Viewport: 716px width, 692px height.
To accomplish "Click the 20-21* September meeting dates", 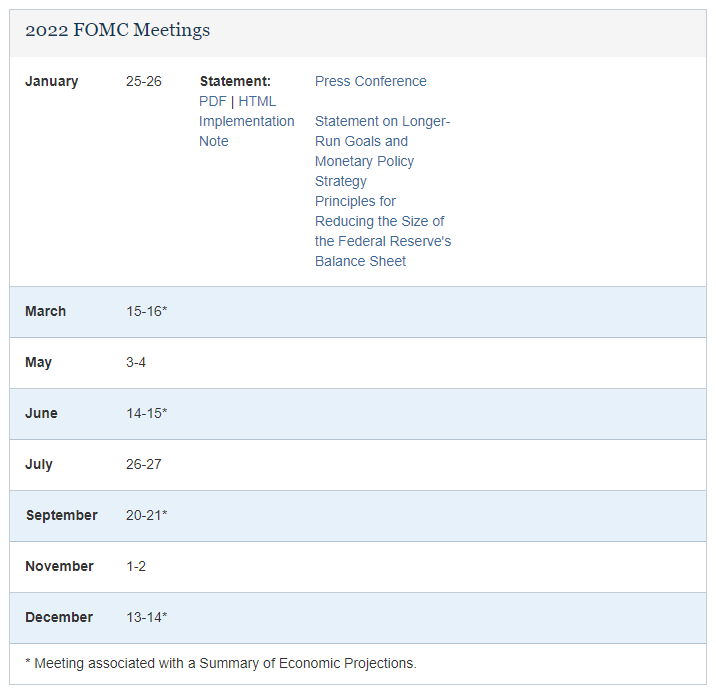I will [x=146, y=515].
